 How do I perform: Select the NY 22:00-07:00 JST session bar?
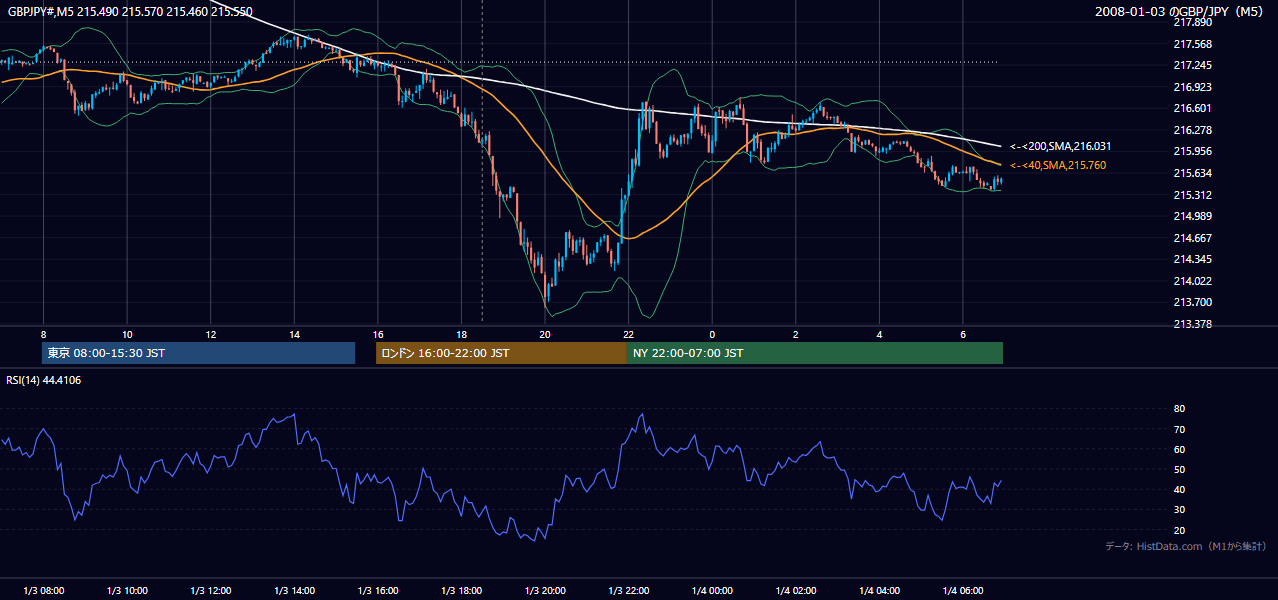point(815,353)
